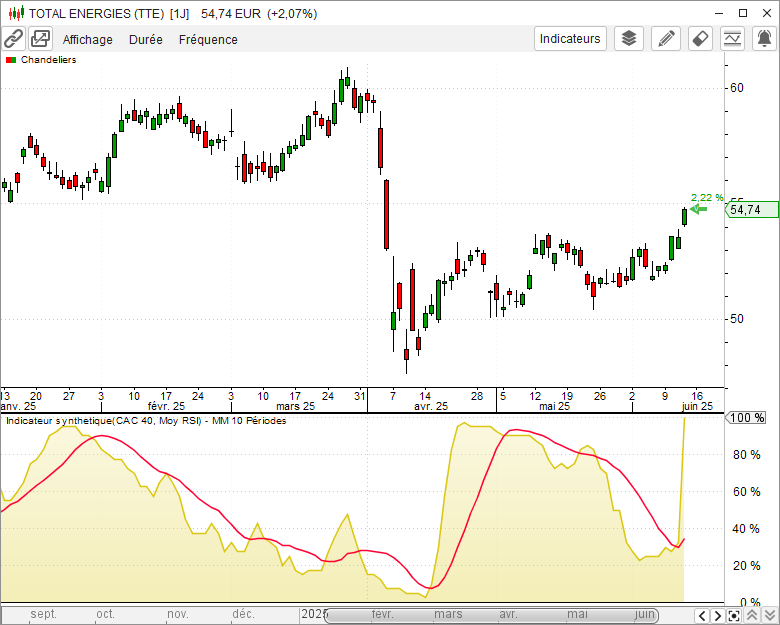Click the detach window icon
780x625 pixels.
[x=40, y=39]
